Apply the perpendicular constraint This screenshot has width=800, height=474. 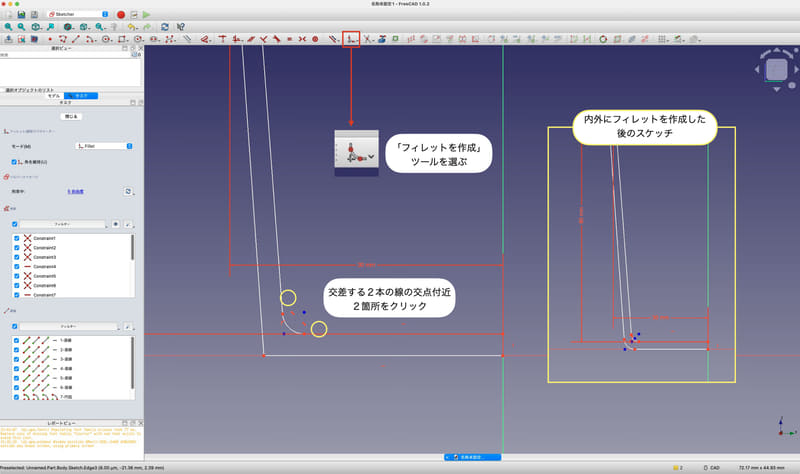pos(263,39)
